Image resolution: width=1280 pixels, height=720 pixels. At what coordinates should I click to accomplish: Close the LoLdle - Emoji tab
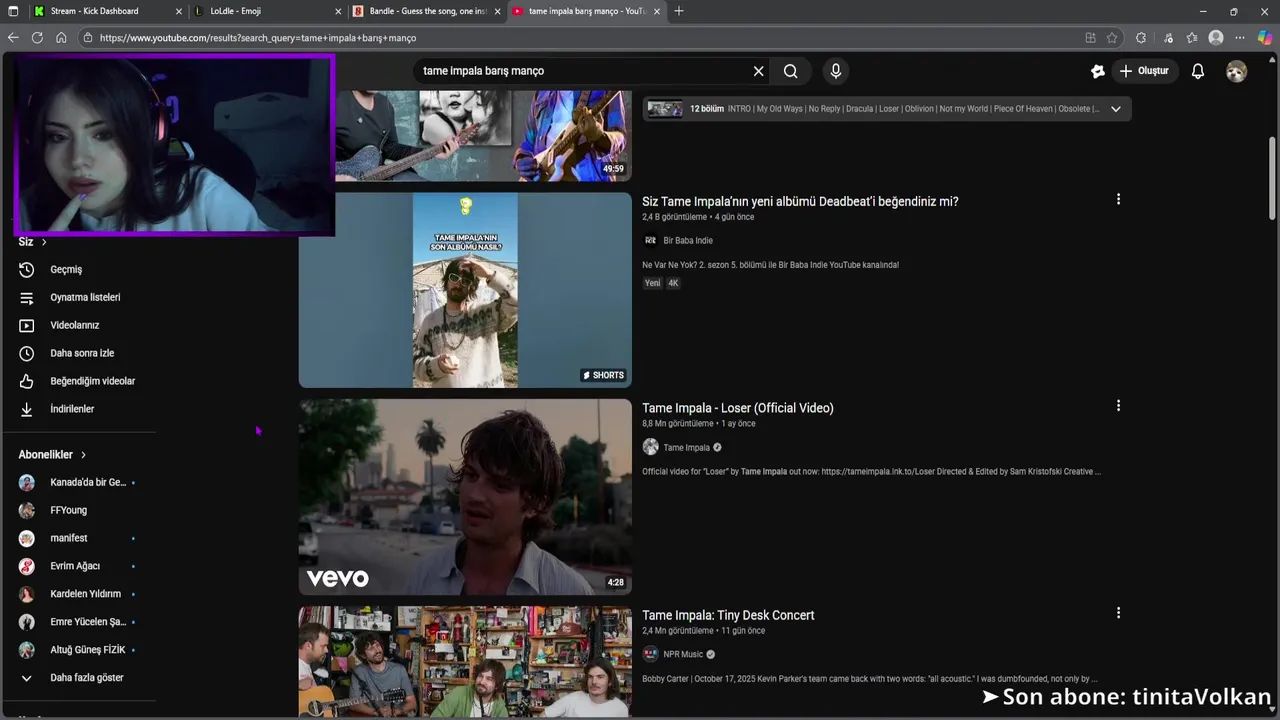pos(338,11)
